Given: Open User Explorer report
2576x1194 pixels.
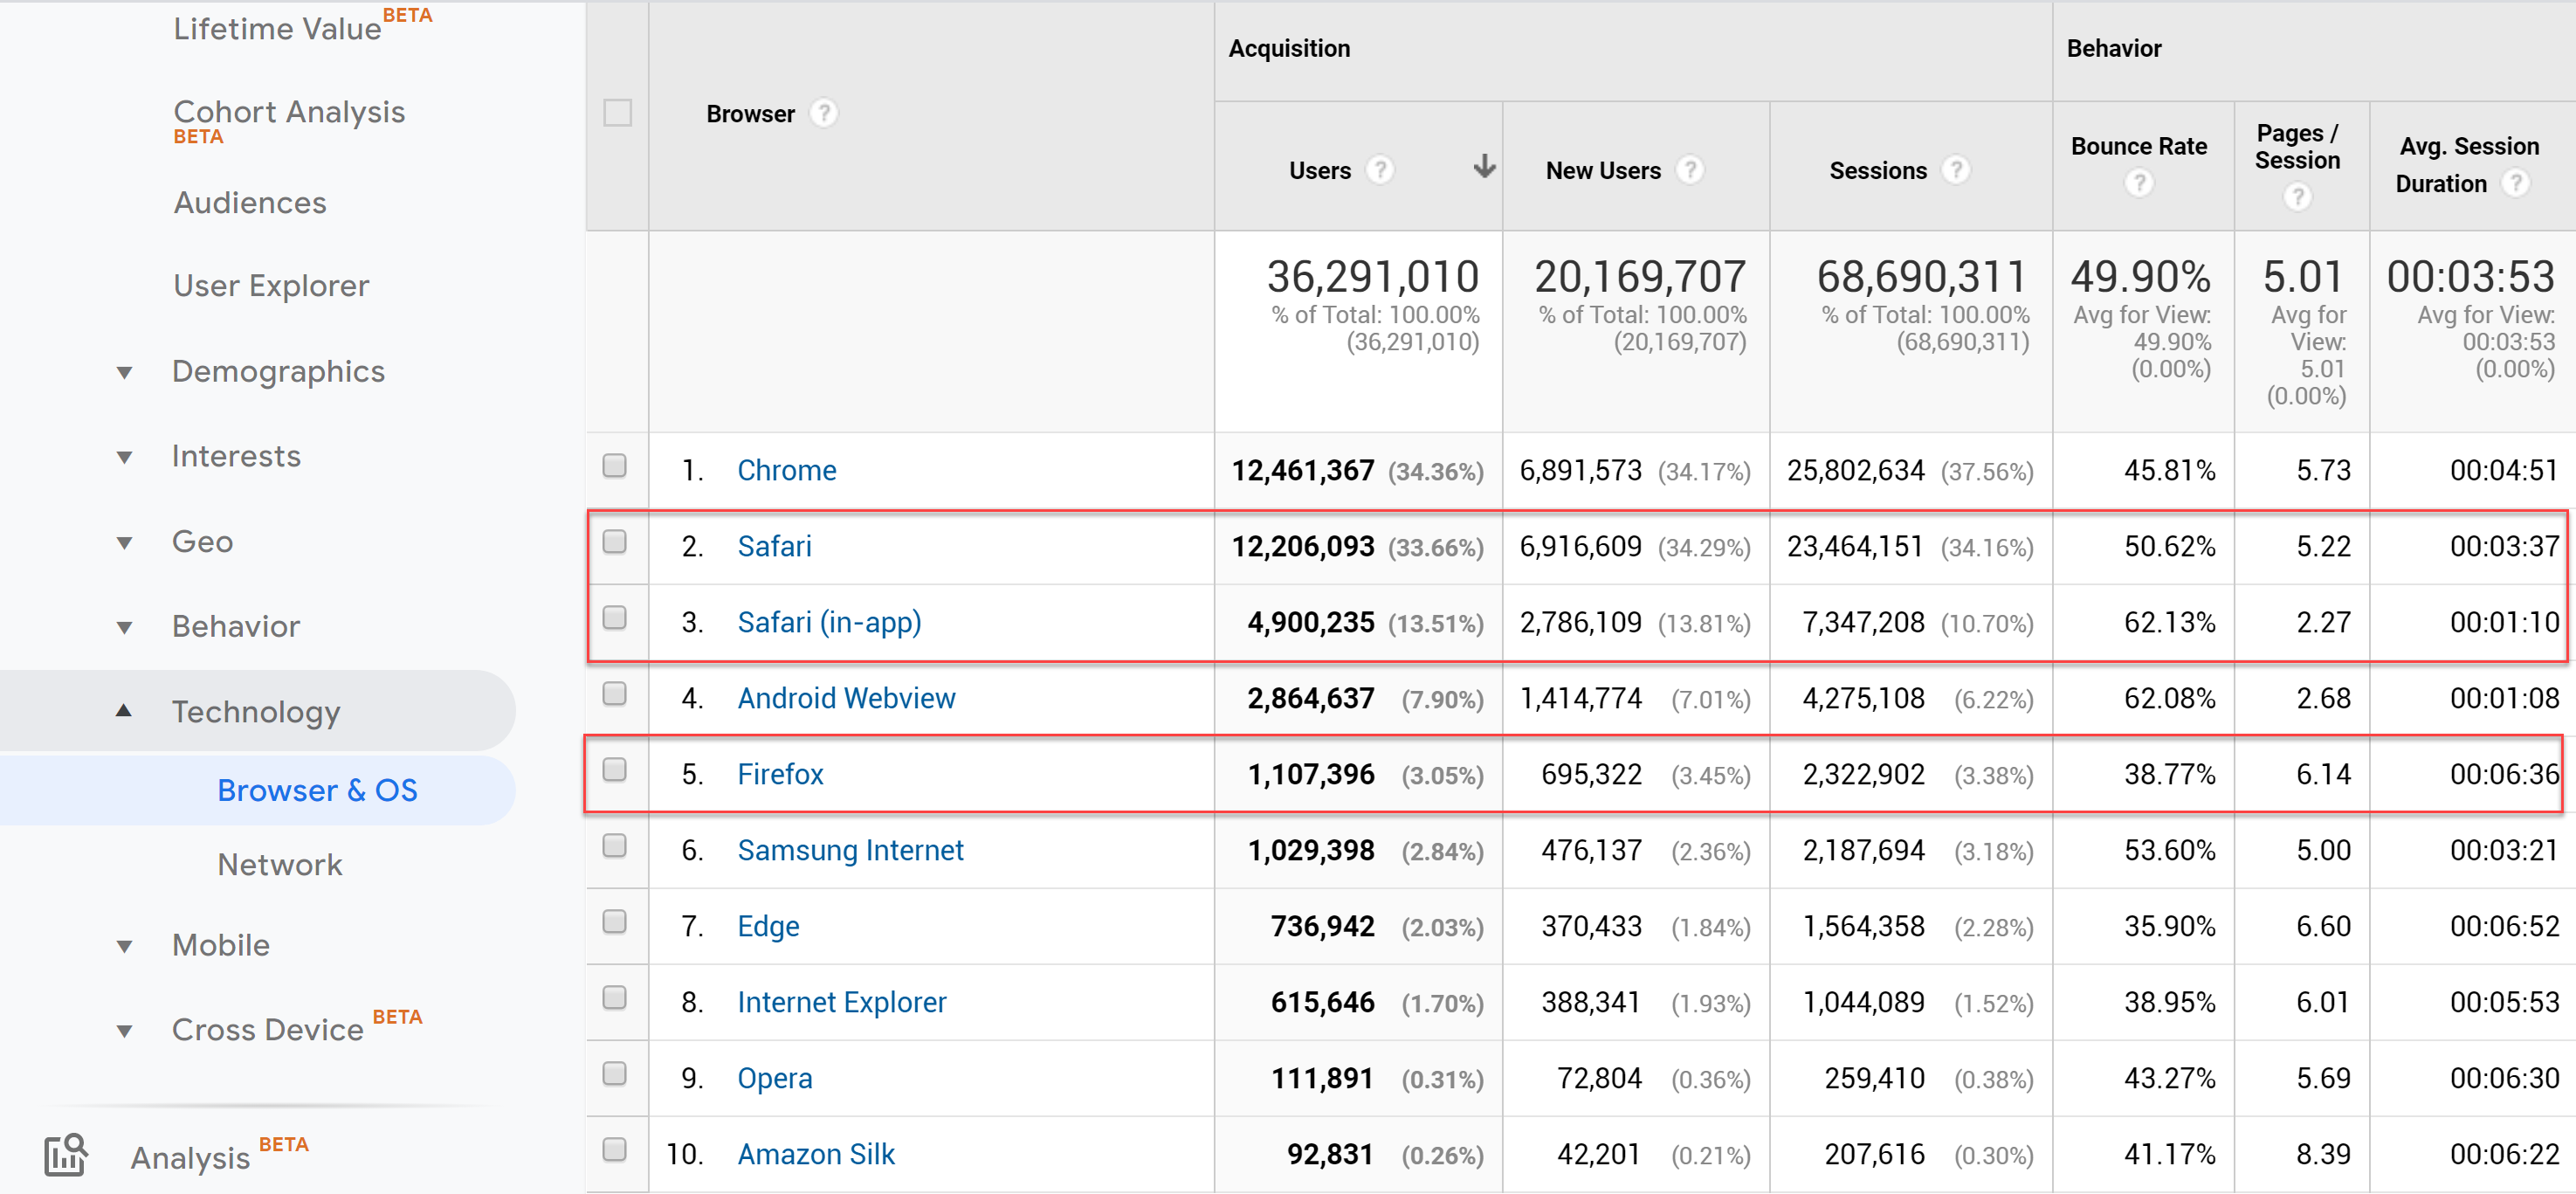Looking at the screenshot, I should tap(271, 286).
